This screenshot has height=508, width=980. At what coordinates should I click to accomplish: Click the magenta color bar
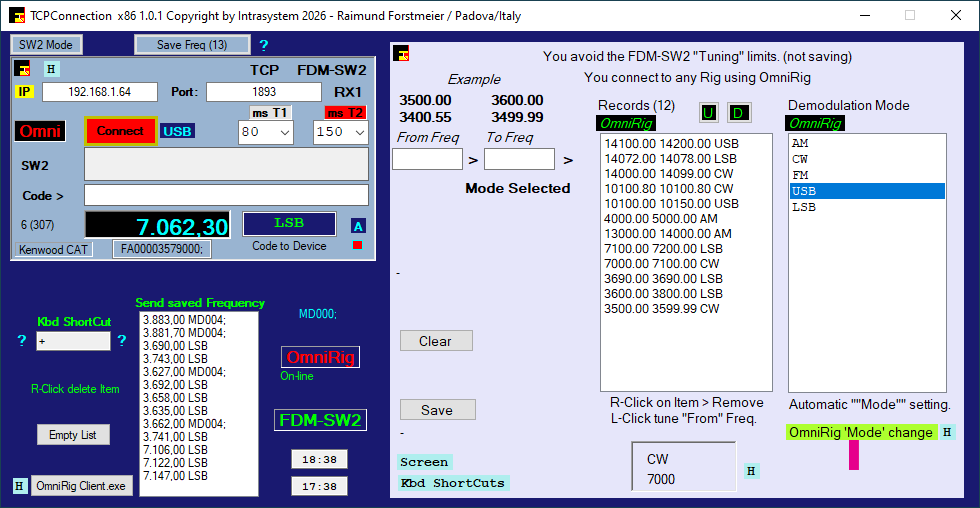pyautogui.click(x=854, y=455)
